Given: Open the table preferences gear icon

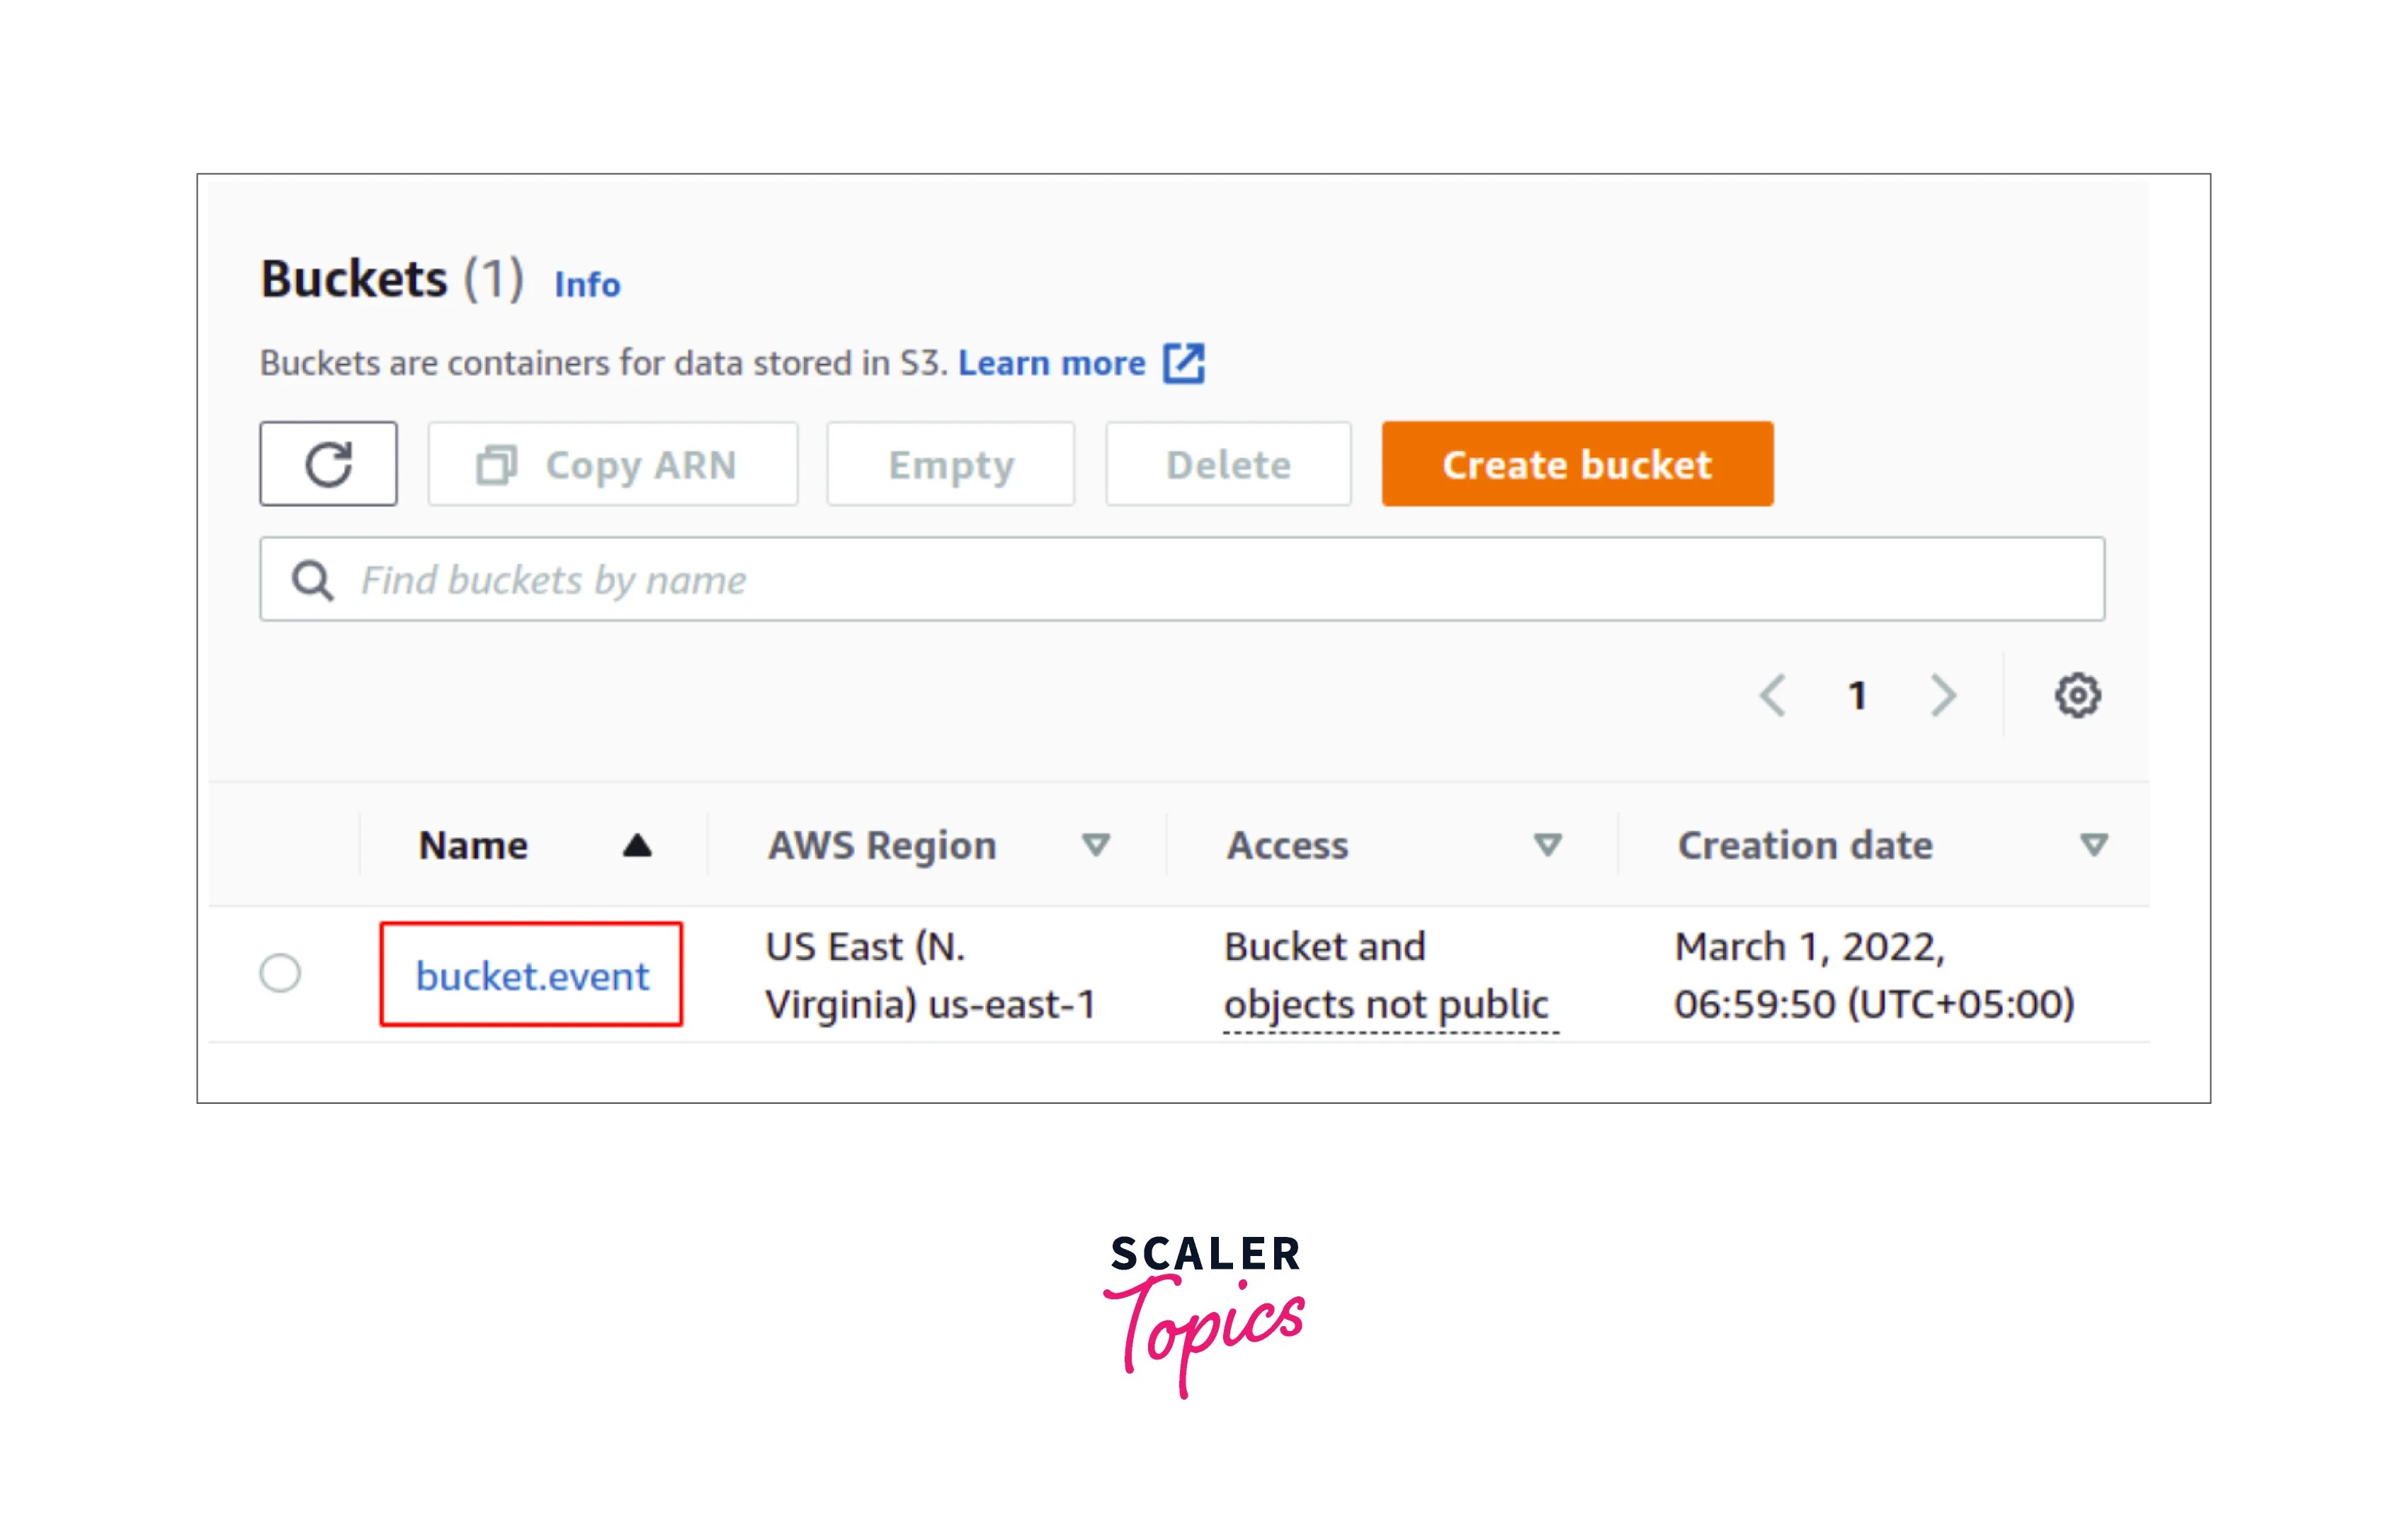Looking at the screenshot, I should tap(2077, 696).
